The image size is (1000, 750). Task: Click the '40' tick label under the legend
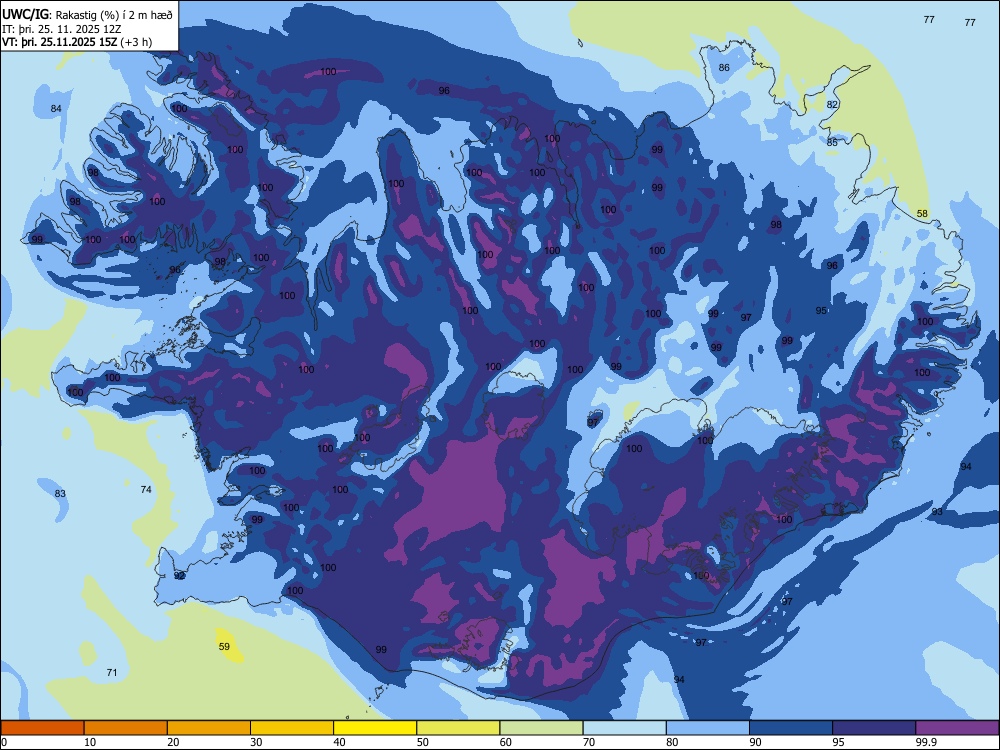(x=340, y=742)
